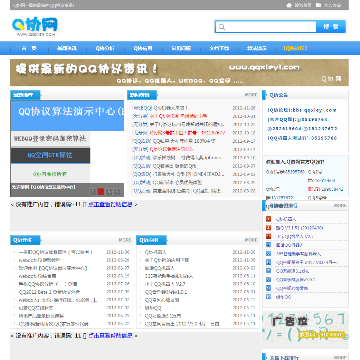Select the WEBQQ登录密码加密算法 slide item
360x360 pixels.
tap(50, 139)
